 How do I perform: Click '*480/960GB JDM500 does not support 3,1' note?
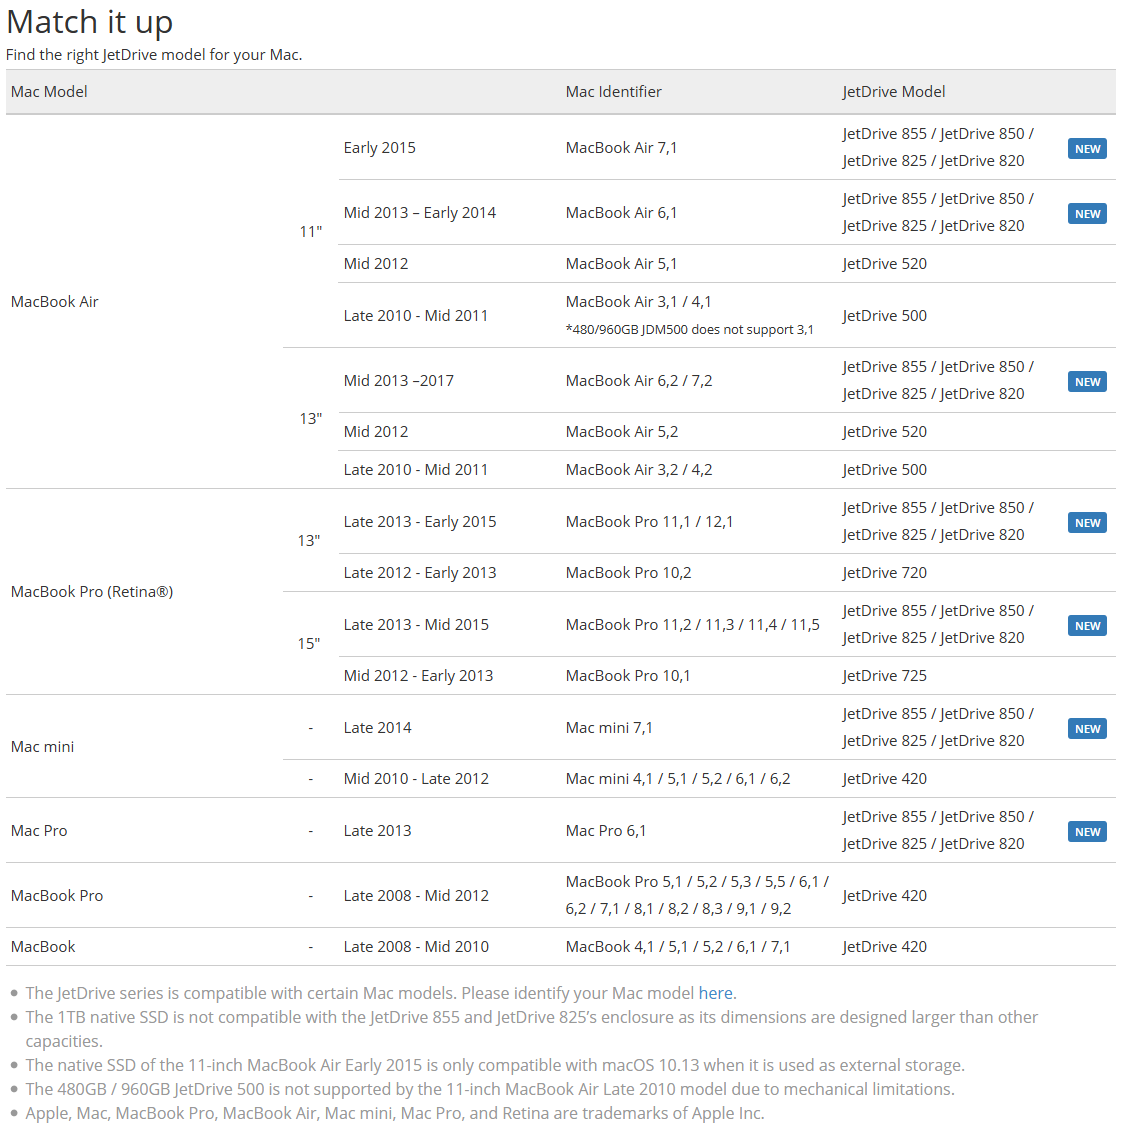click(x=690, y=329)
